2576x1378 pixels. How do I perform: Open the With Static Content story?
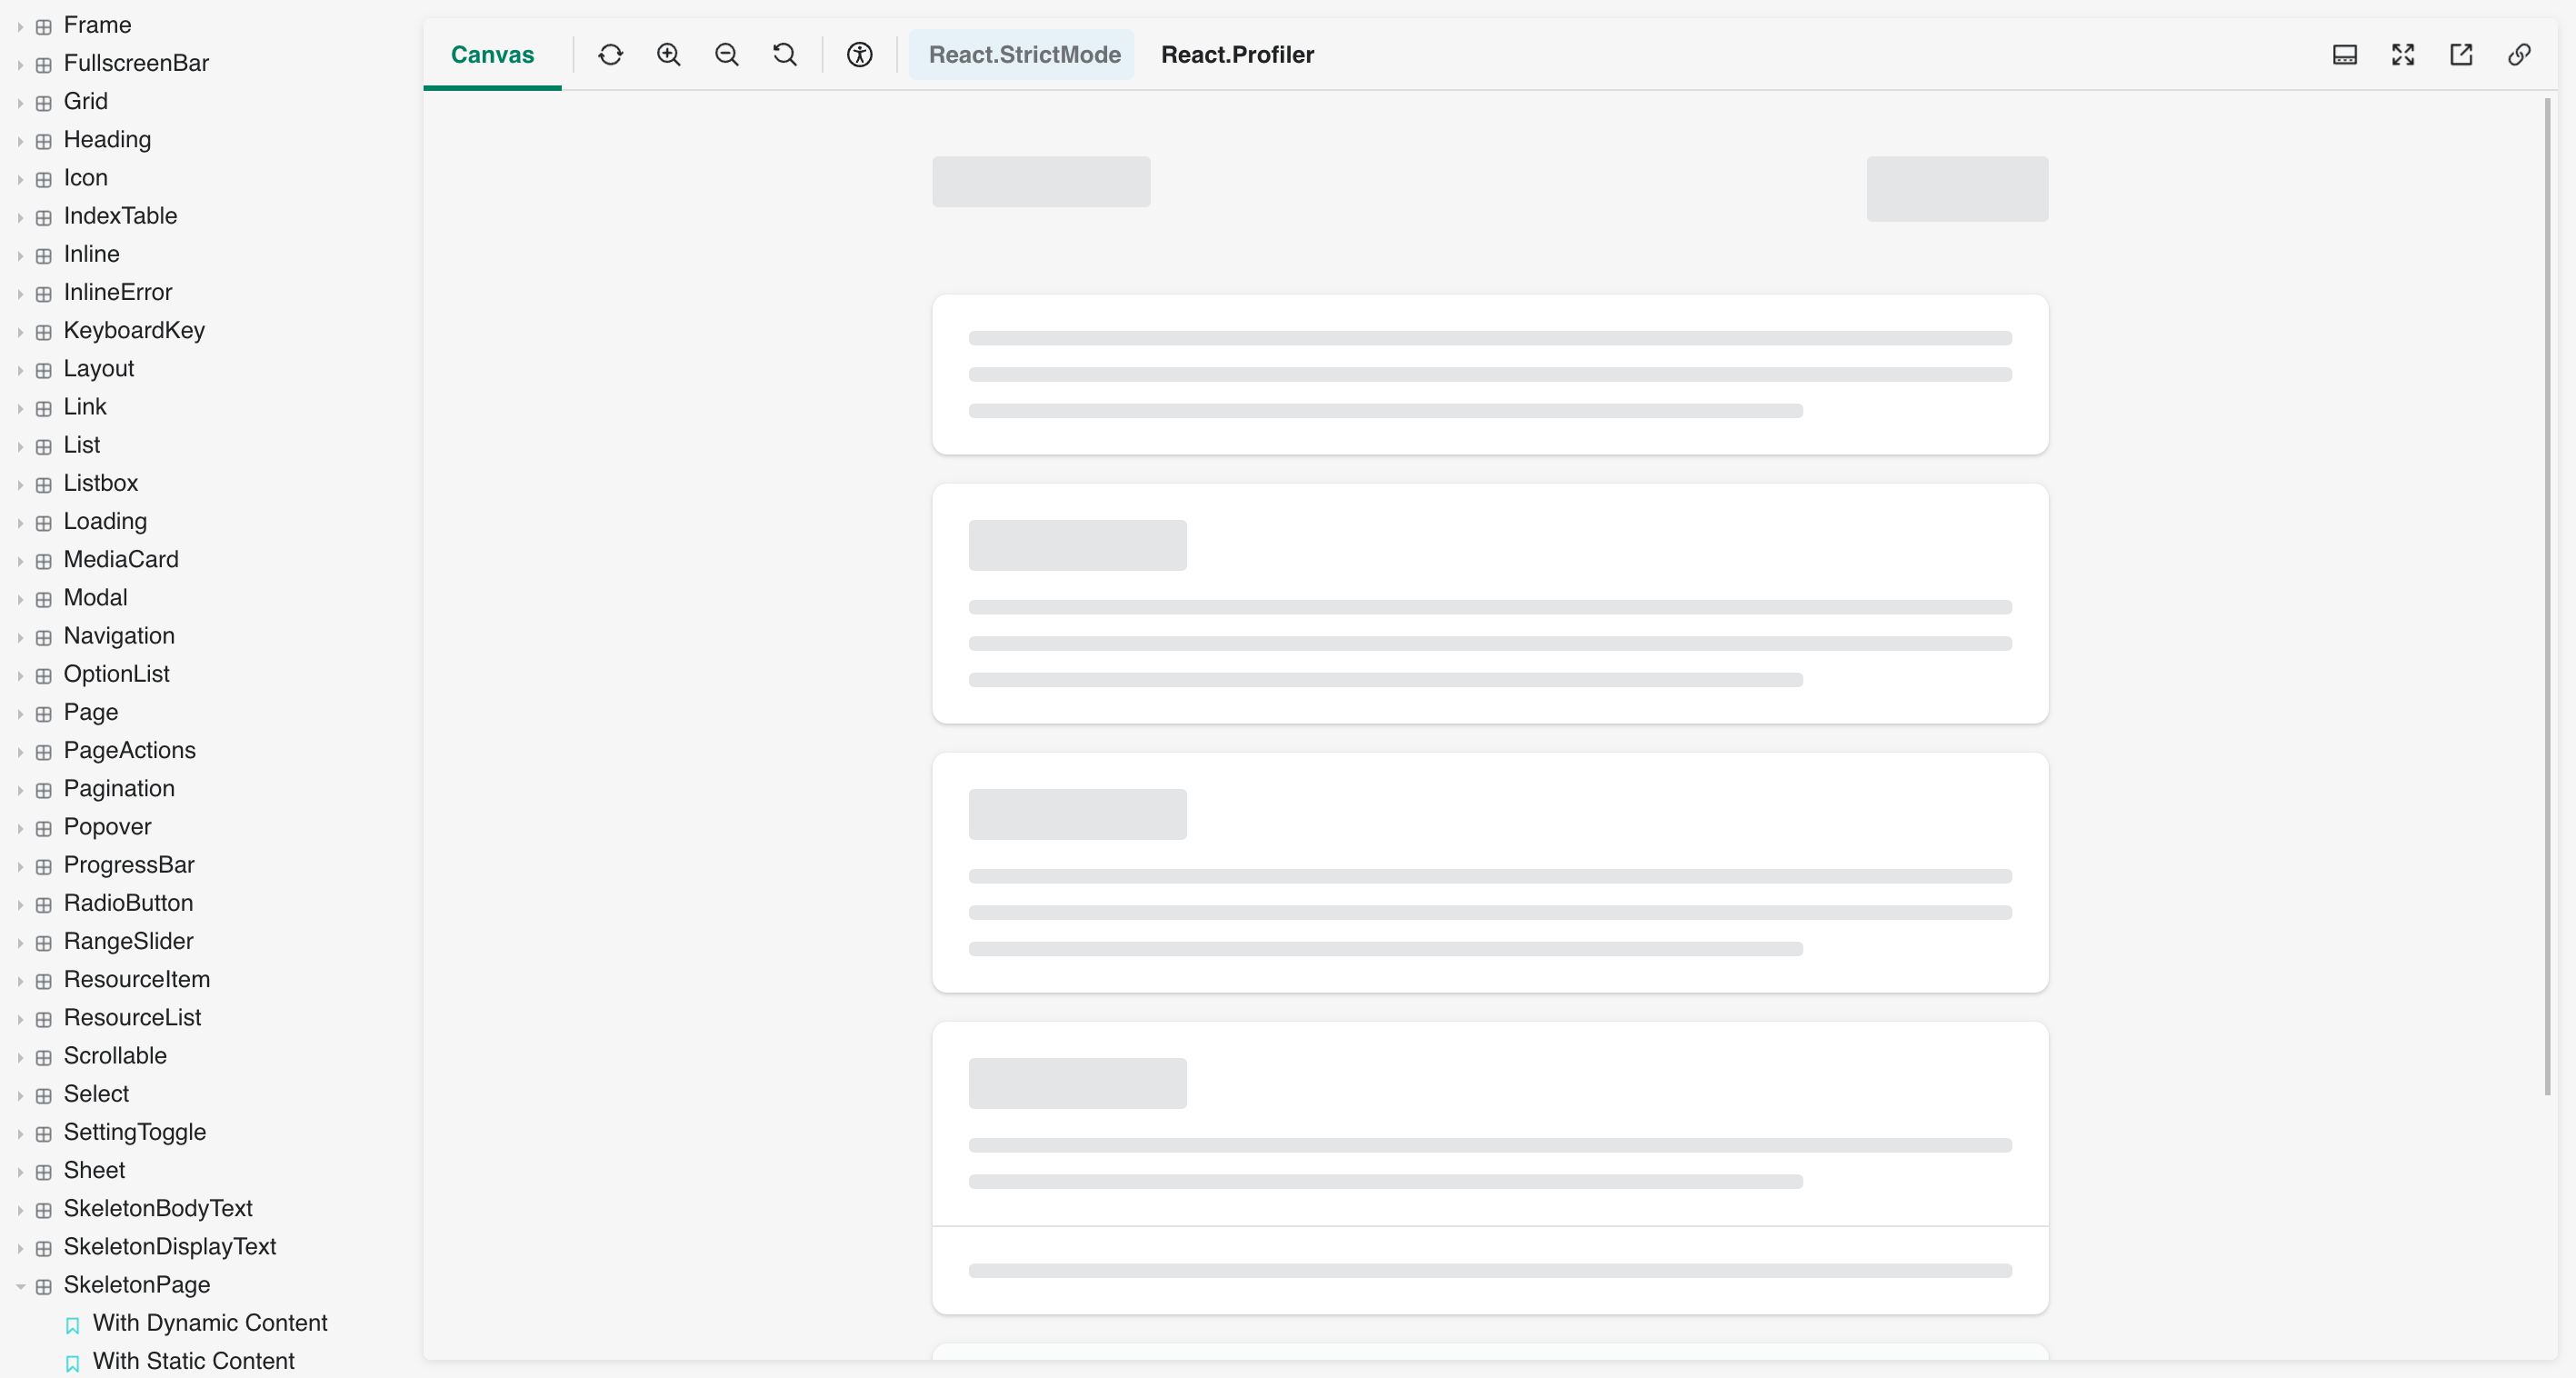pyautogui.click(x=194, y=1360)
